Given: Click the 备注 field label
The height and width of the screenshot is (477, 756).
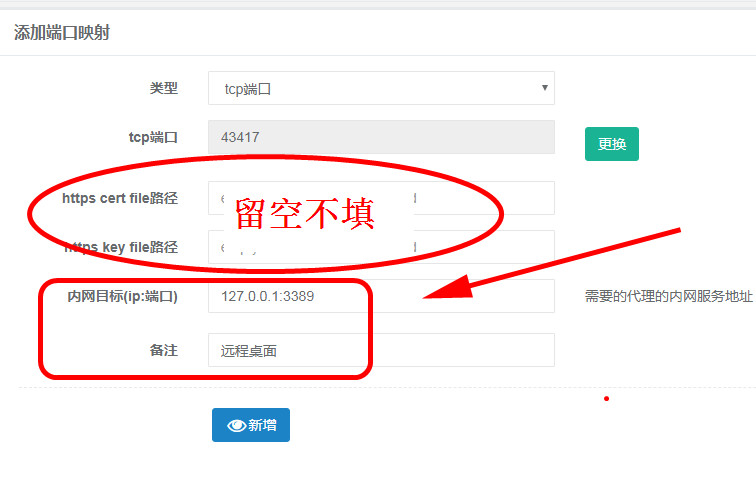Looking at the screenshot, I should coord(163,350).
